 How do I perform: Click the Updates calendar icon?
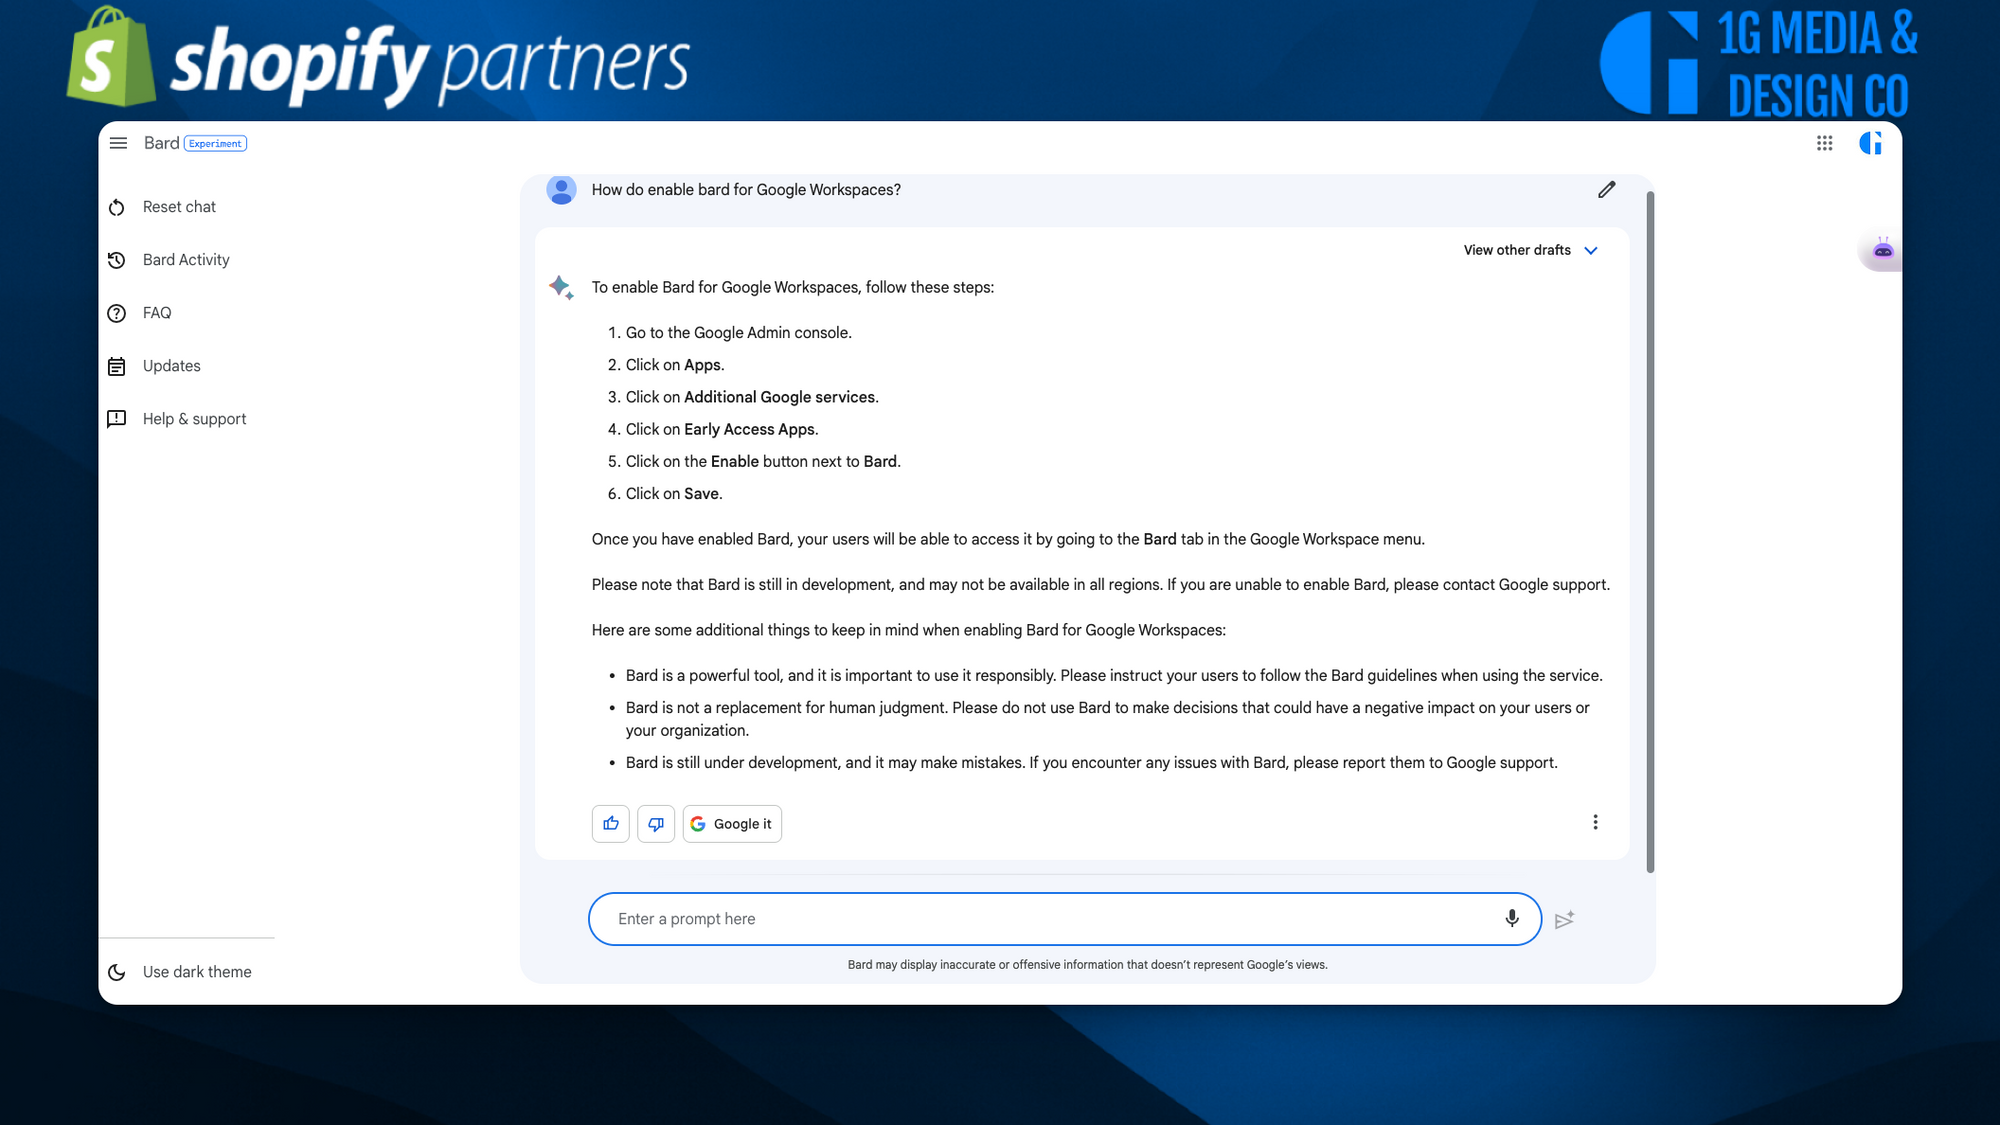(x=115, y=365)
